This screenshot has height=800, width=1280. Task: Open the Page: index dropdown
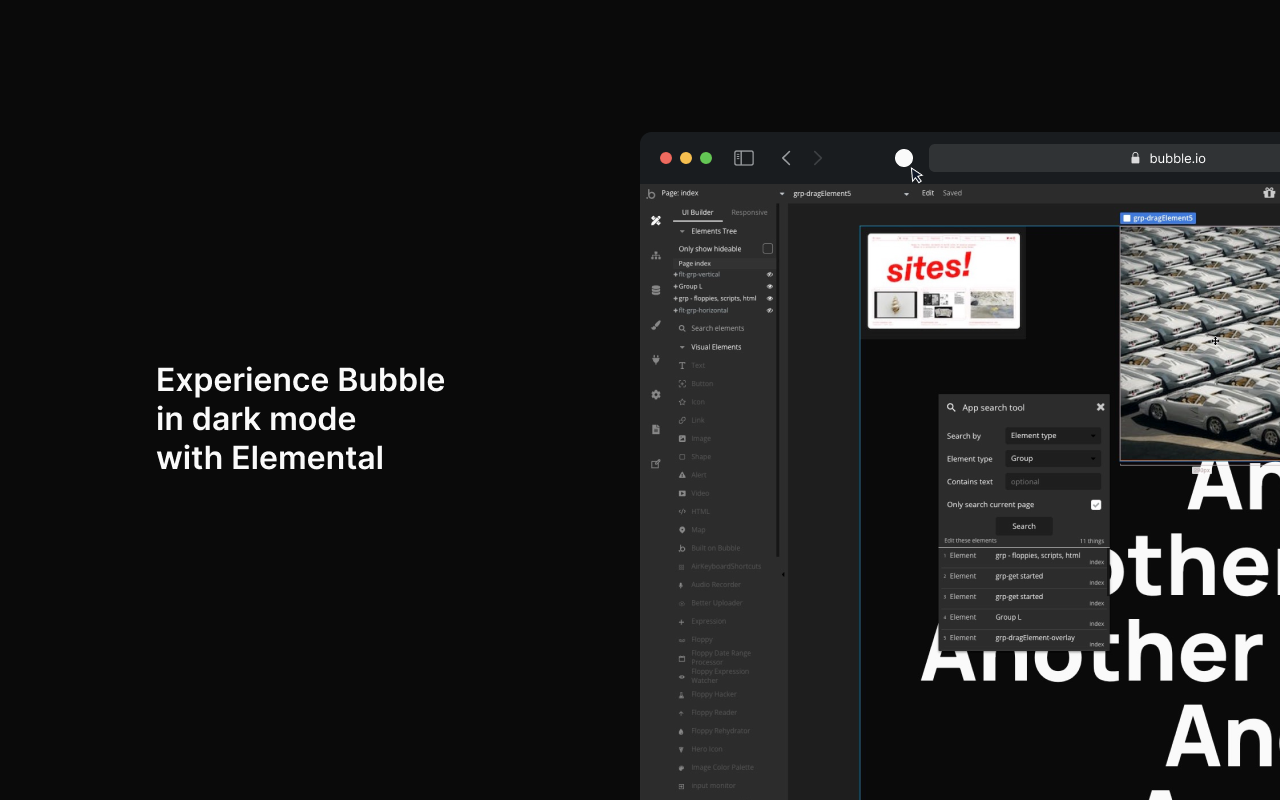pos(723,193)
